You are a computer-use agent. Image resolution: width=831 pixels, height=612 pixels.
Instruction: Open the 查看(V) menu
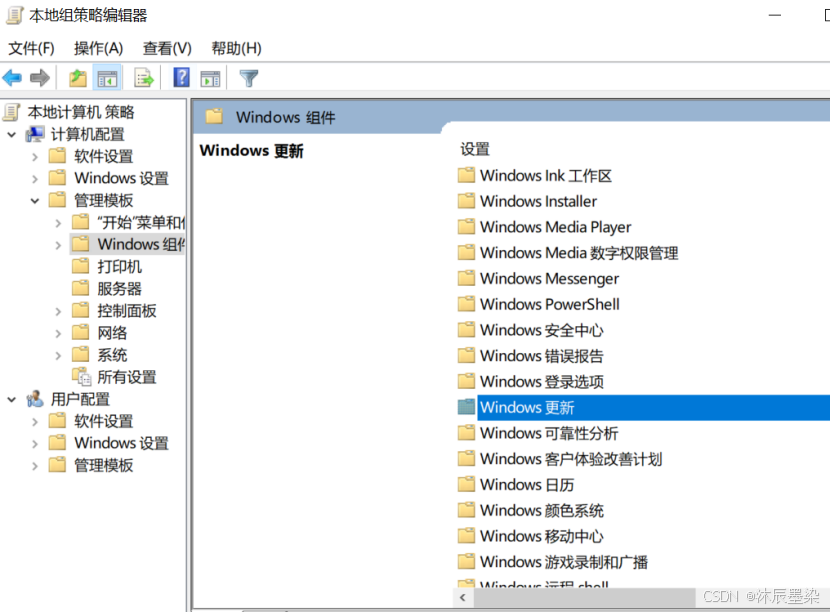tap(167, 48)
